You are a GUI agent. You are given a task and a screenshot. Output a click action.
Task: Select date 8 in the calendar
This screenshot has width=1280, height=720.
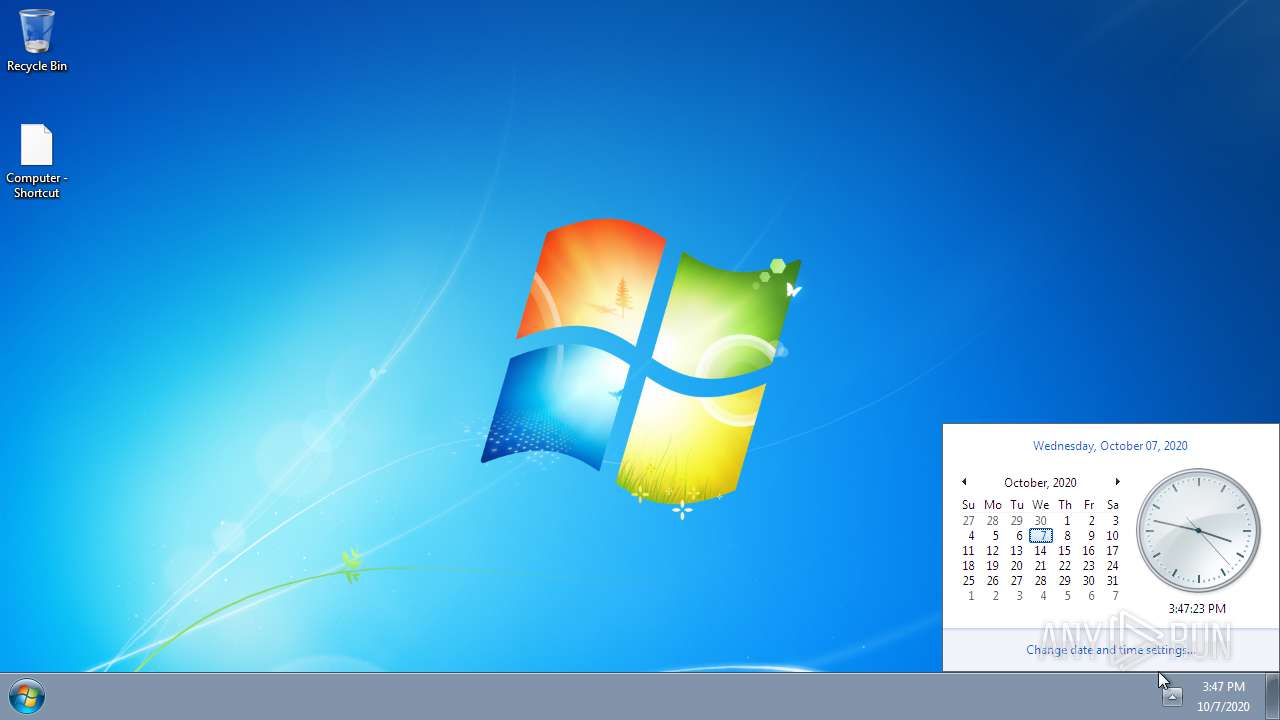coord(1065,536)
